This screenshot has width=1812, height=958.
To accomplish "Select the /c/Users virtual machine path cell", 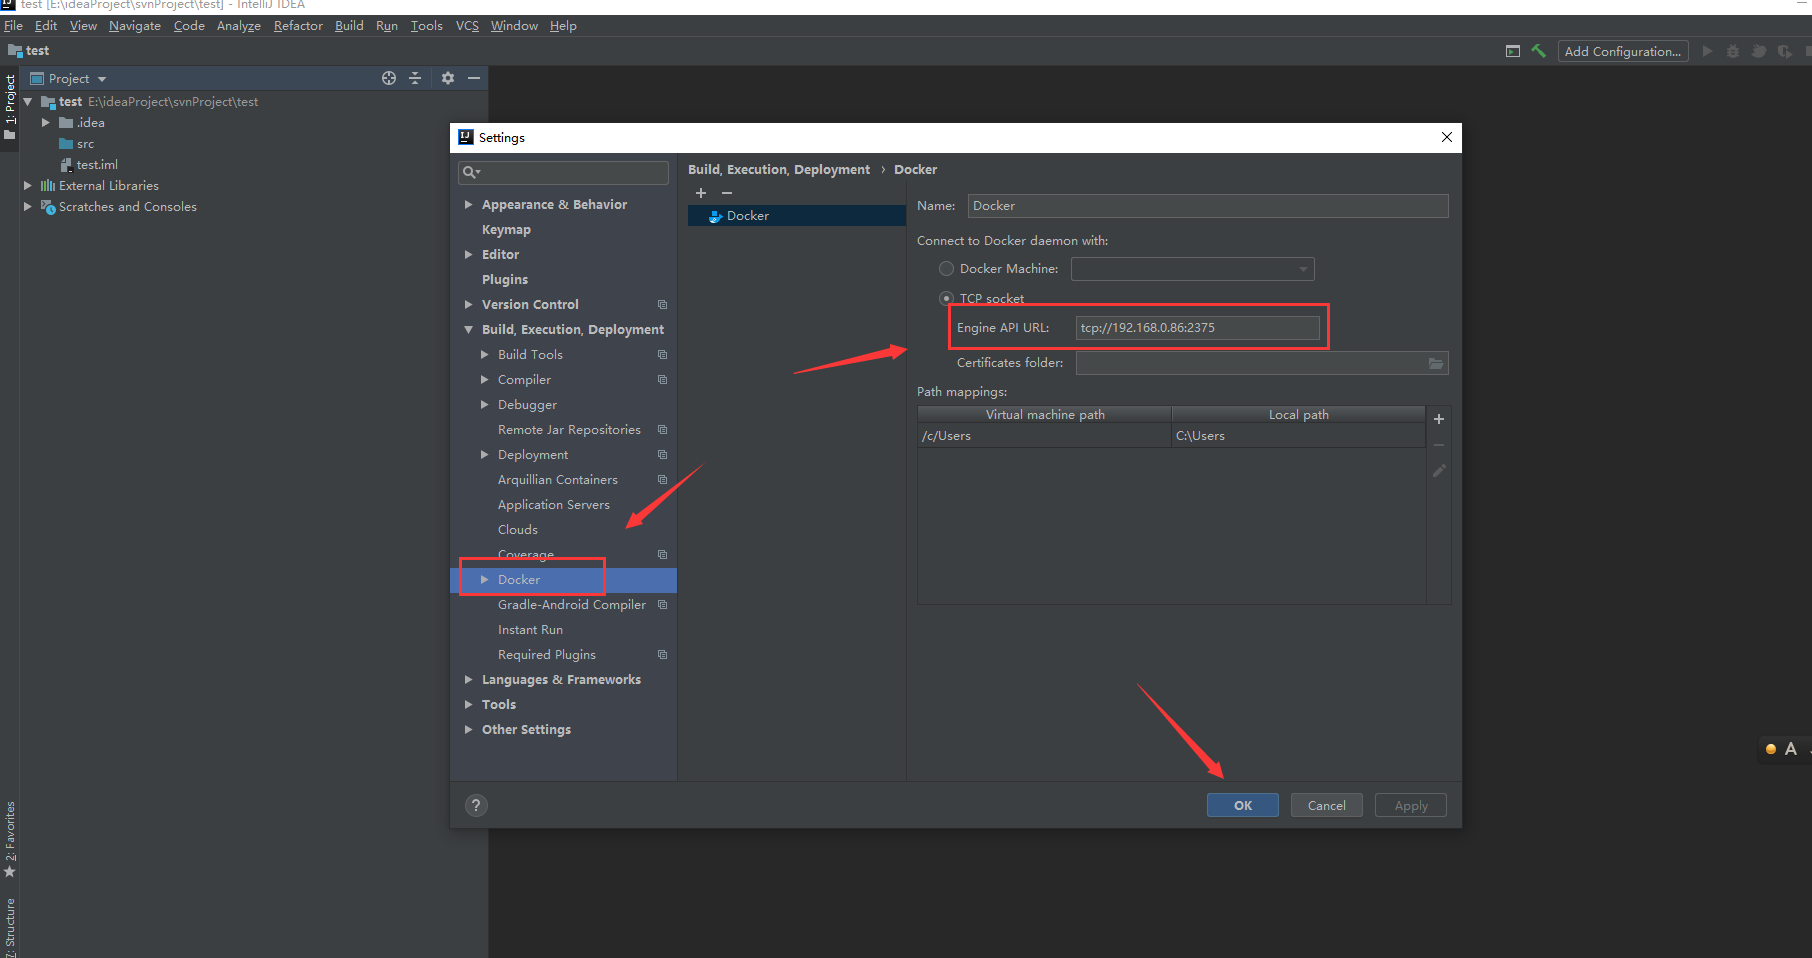I will tap(1044, 436).
